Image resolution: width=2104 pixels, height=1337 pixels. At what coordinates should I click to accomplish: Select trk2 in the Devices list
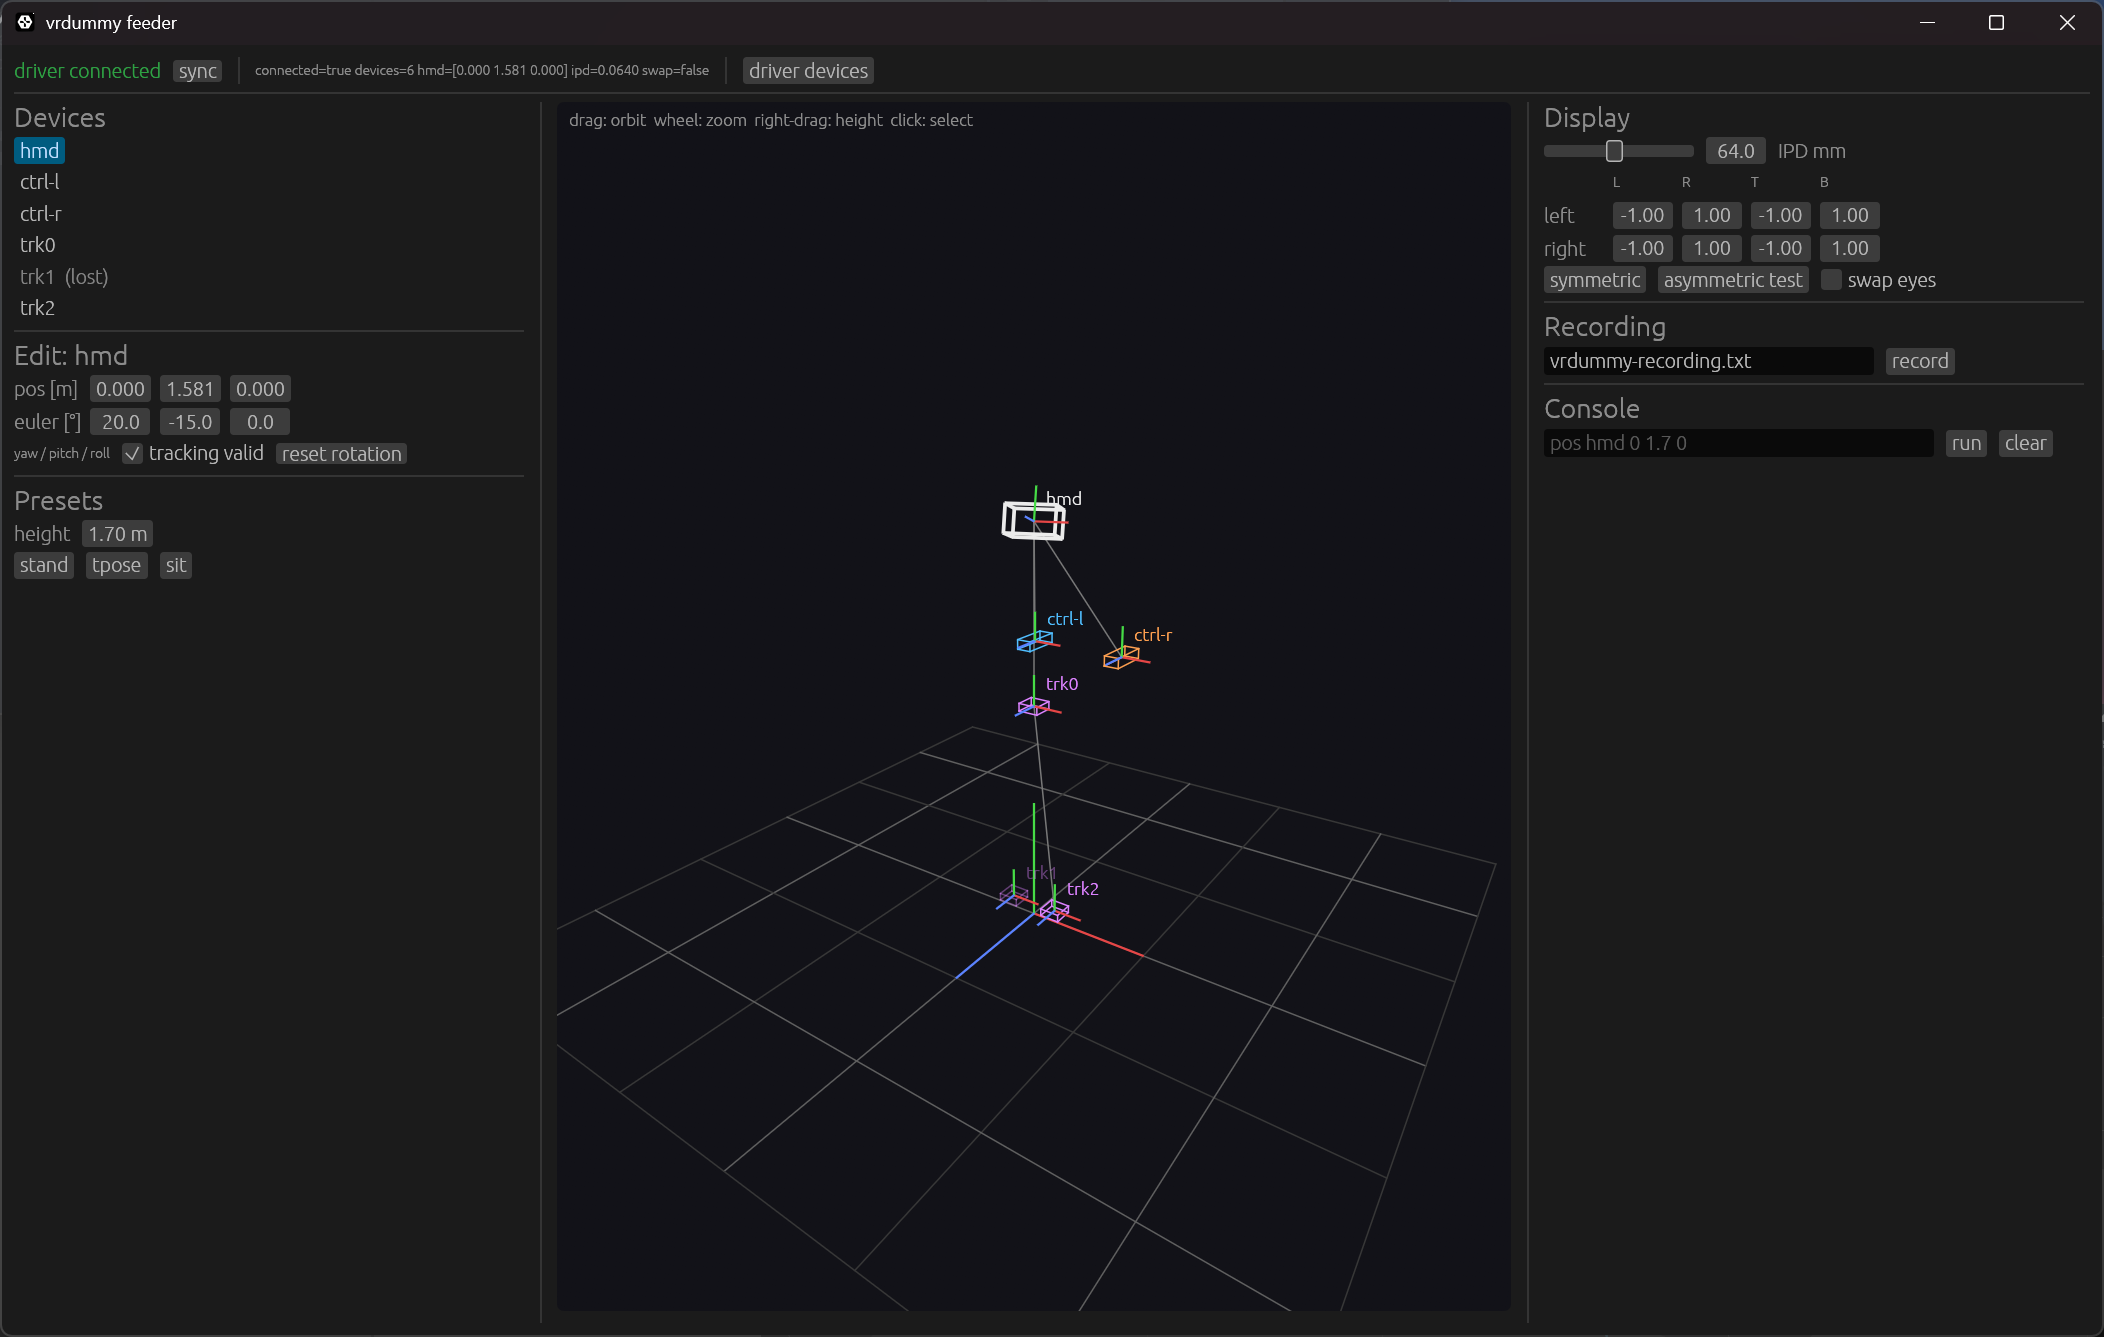point(37,308)
